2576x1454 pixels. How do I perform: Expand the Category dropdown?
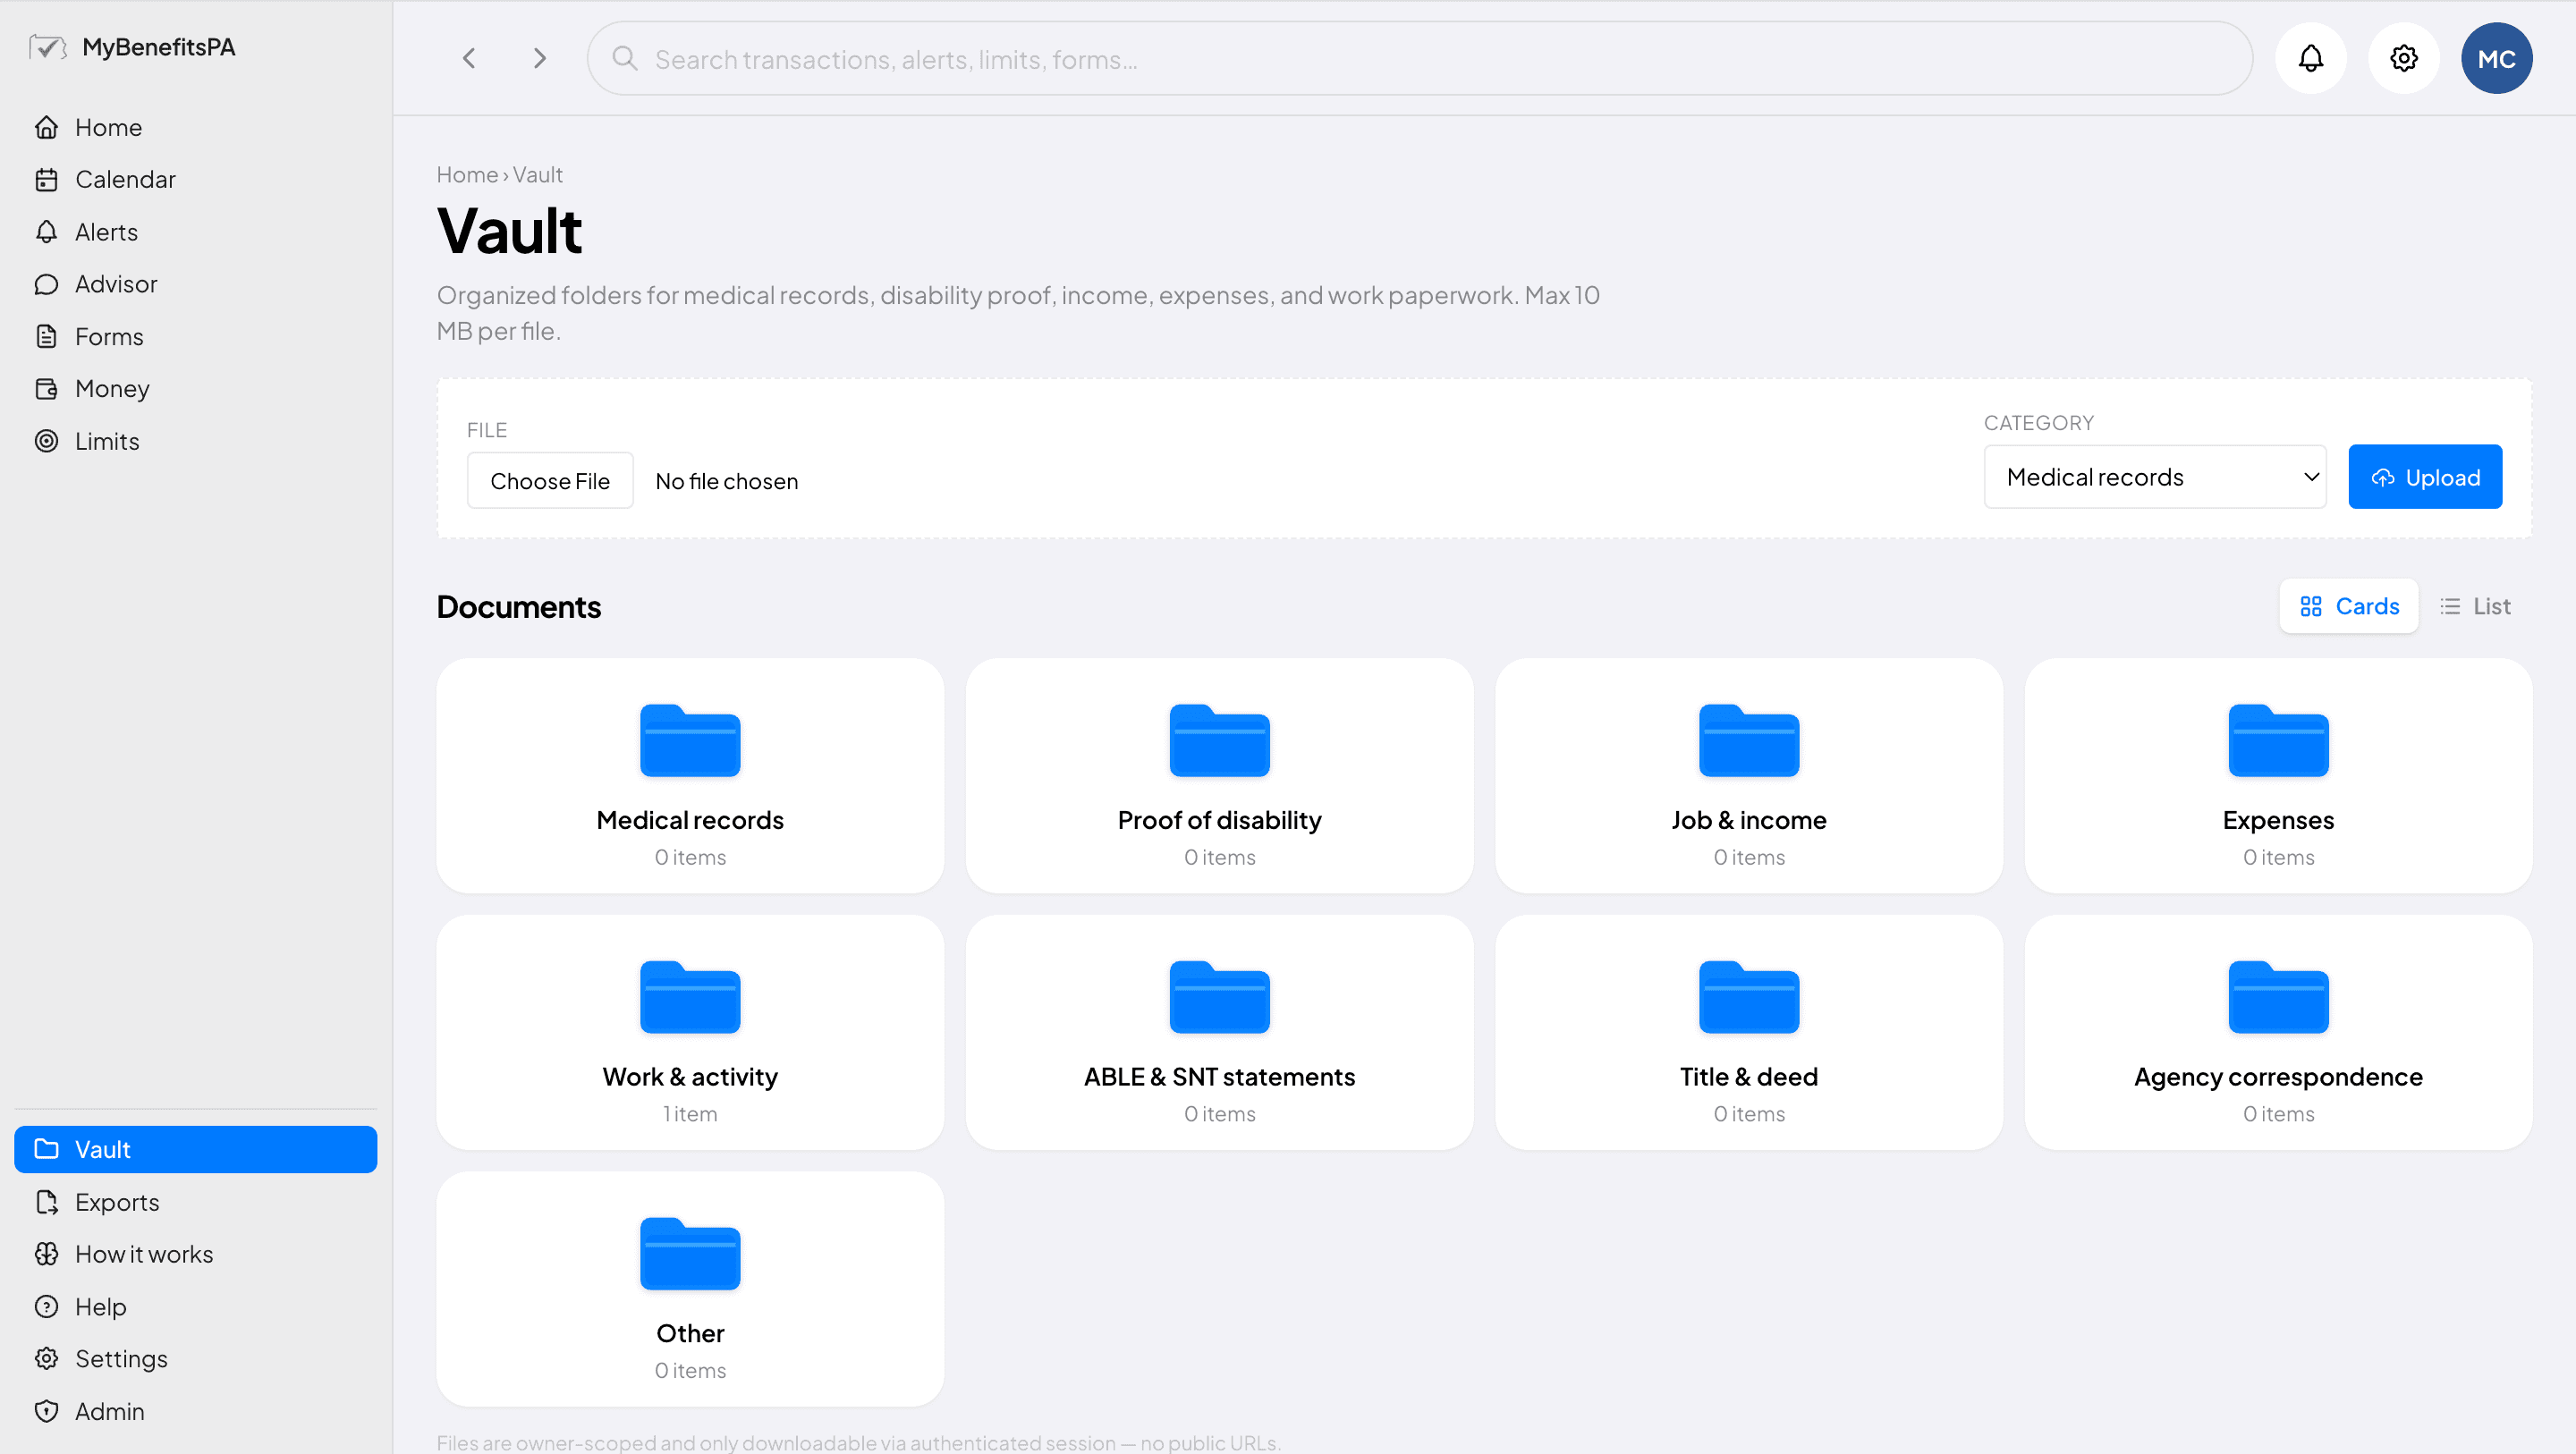tap(2155, 477)
